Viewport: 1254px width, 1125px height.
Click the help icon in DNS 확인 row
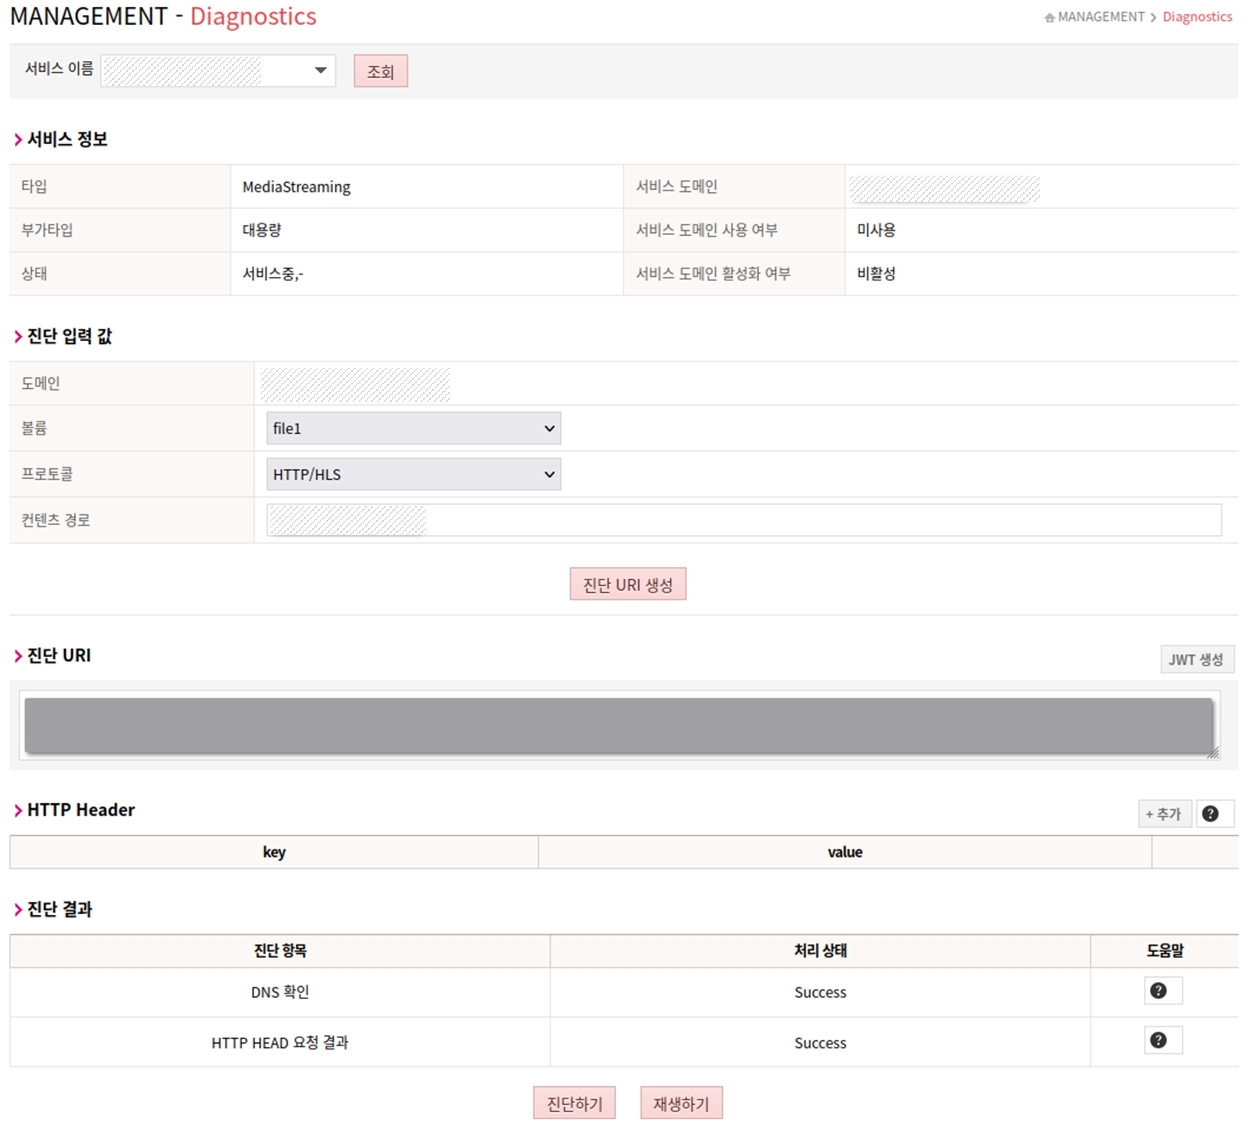[x=1158, y=991]
